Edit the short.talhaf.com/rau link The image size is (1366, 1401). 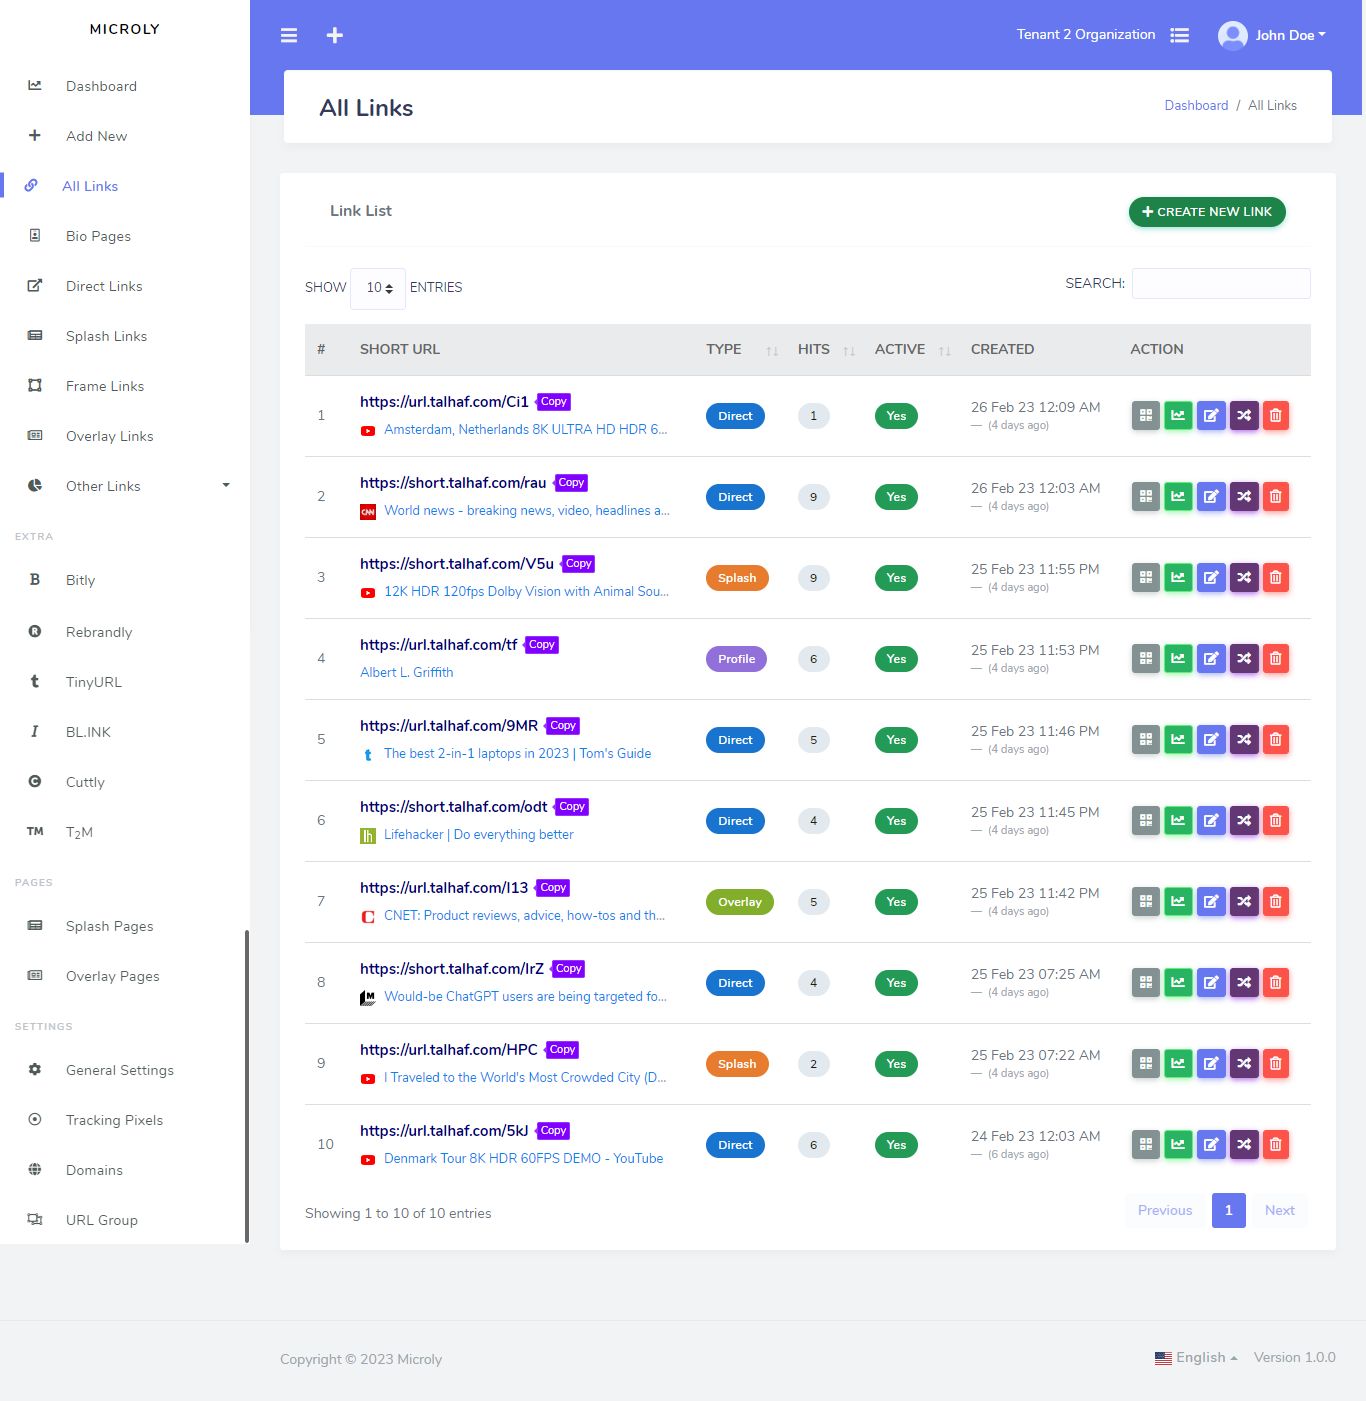[x=1211, y=497]
